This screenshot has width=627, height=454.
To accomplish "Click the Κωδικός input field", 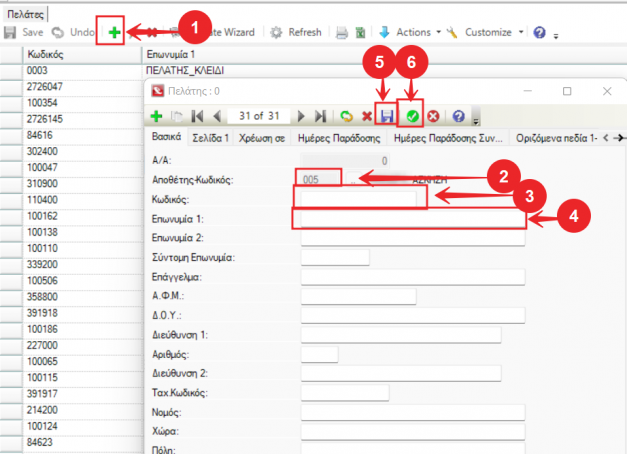I will [358, 199].
